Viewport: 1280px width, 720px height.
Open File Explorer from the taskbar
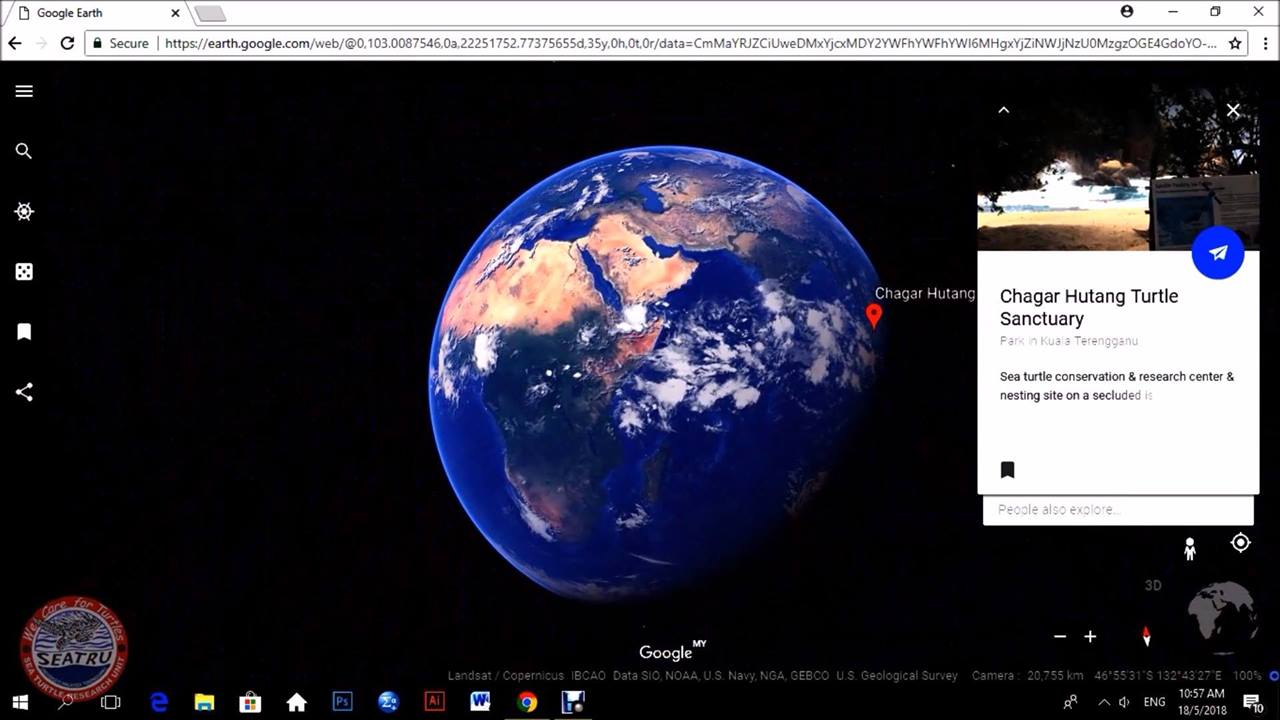tap(204, 702)
